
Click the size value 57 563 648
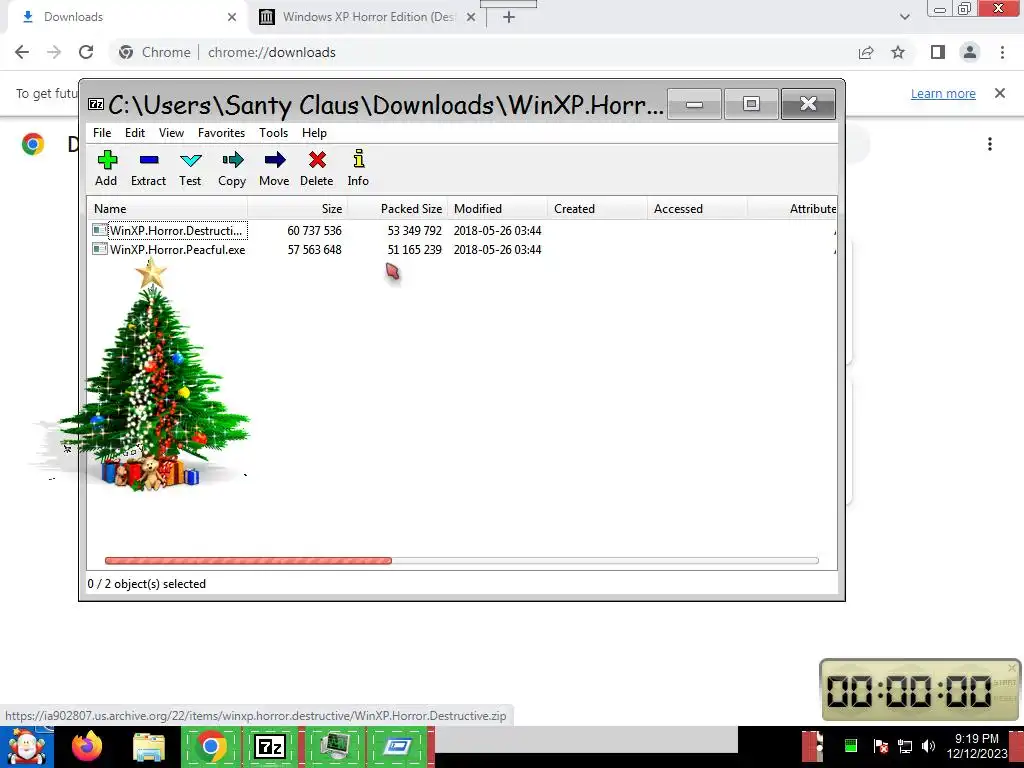[314, 249]
